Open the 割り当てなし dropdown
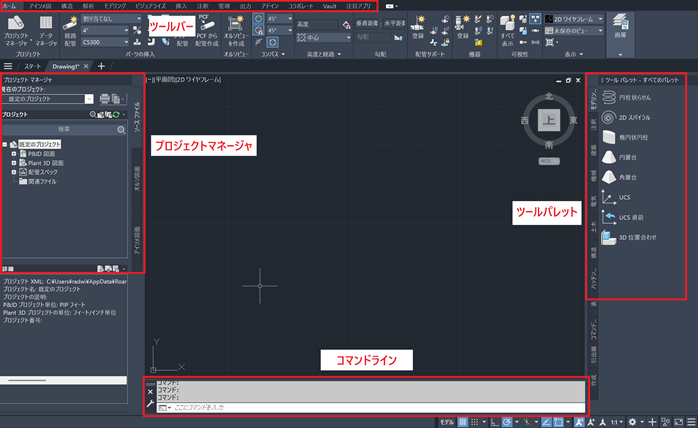Image resolution: width=698 pixels, height=428 pixels. pos(111,19)
